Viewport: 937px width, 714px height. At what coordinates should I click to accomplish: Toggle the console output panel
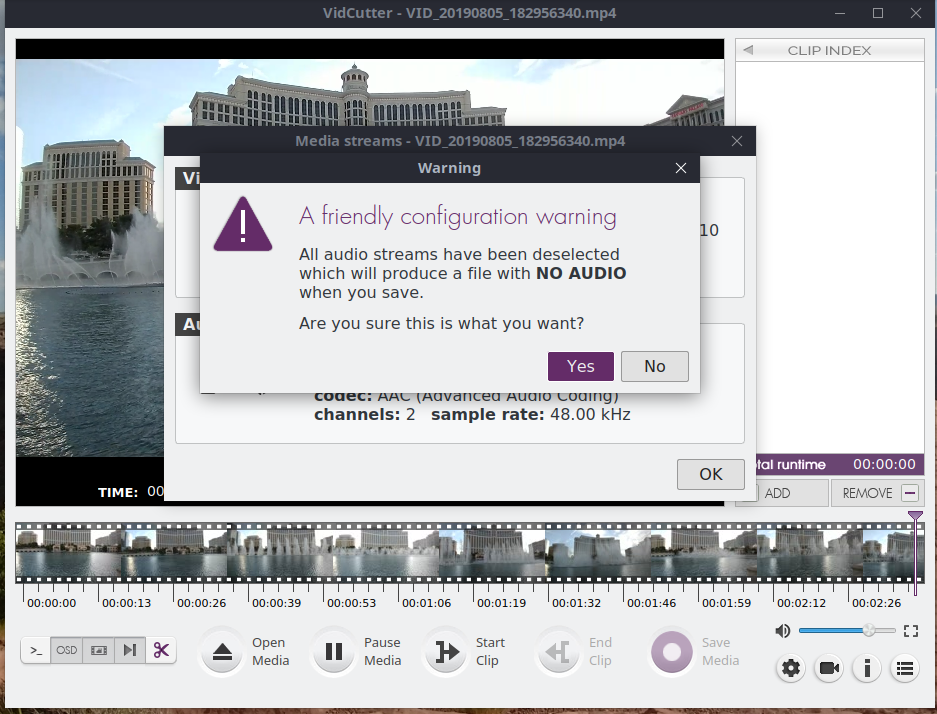coord(35,650)
